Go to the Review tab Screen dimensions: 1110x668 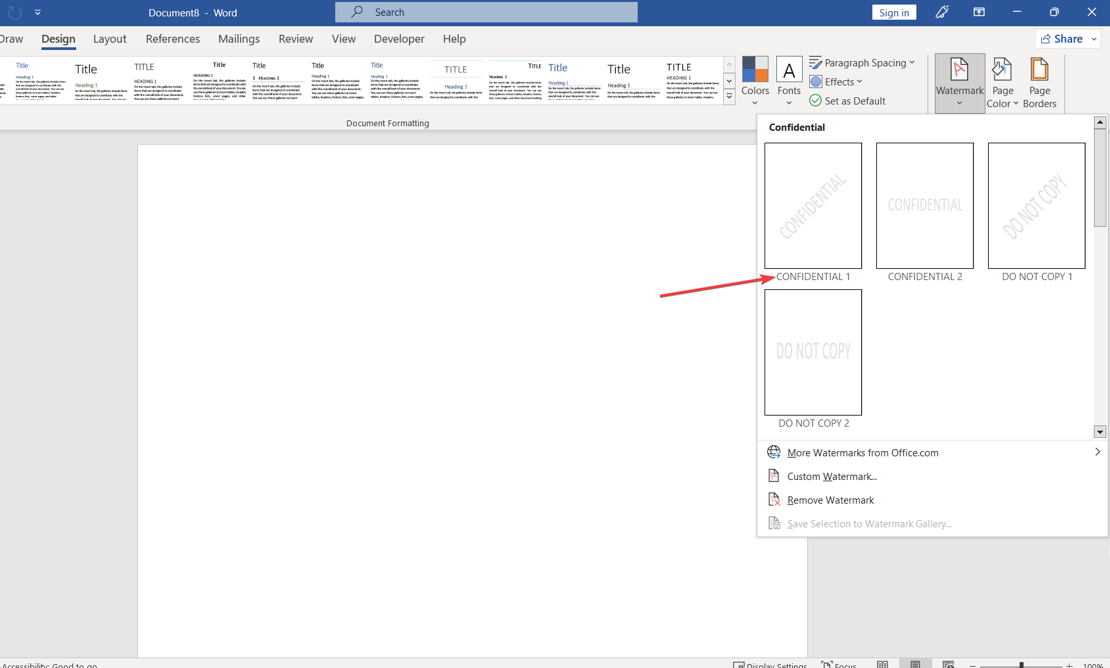295,39
